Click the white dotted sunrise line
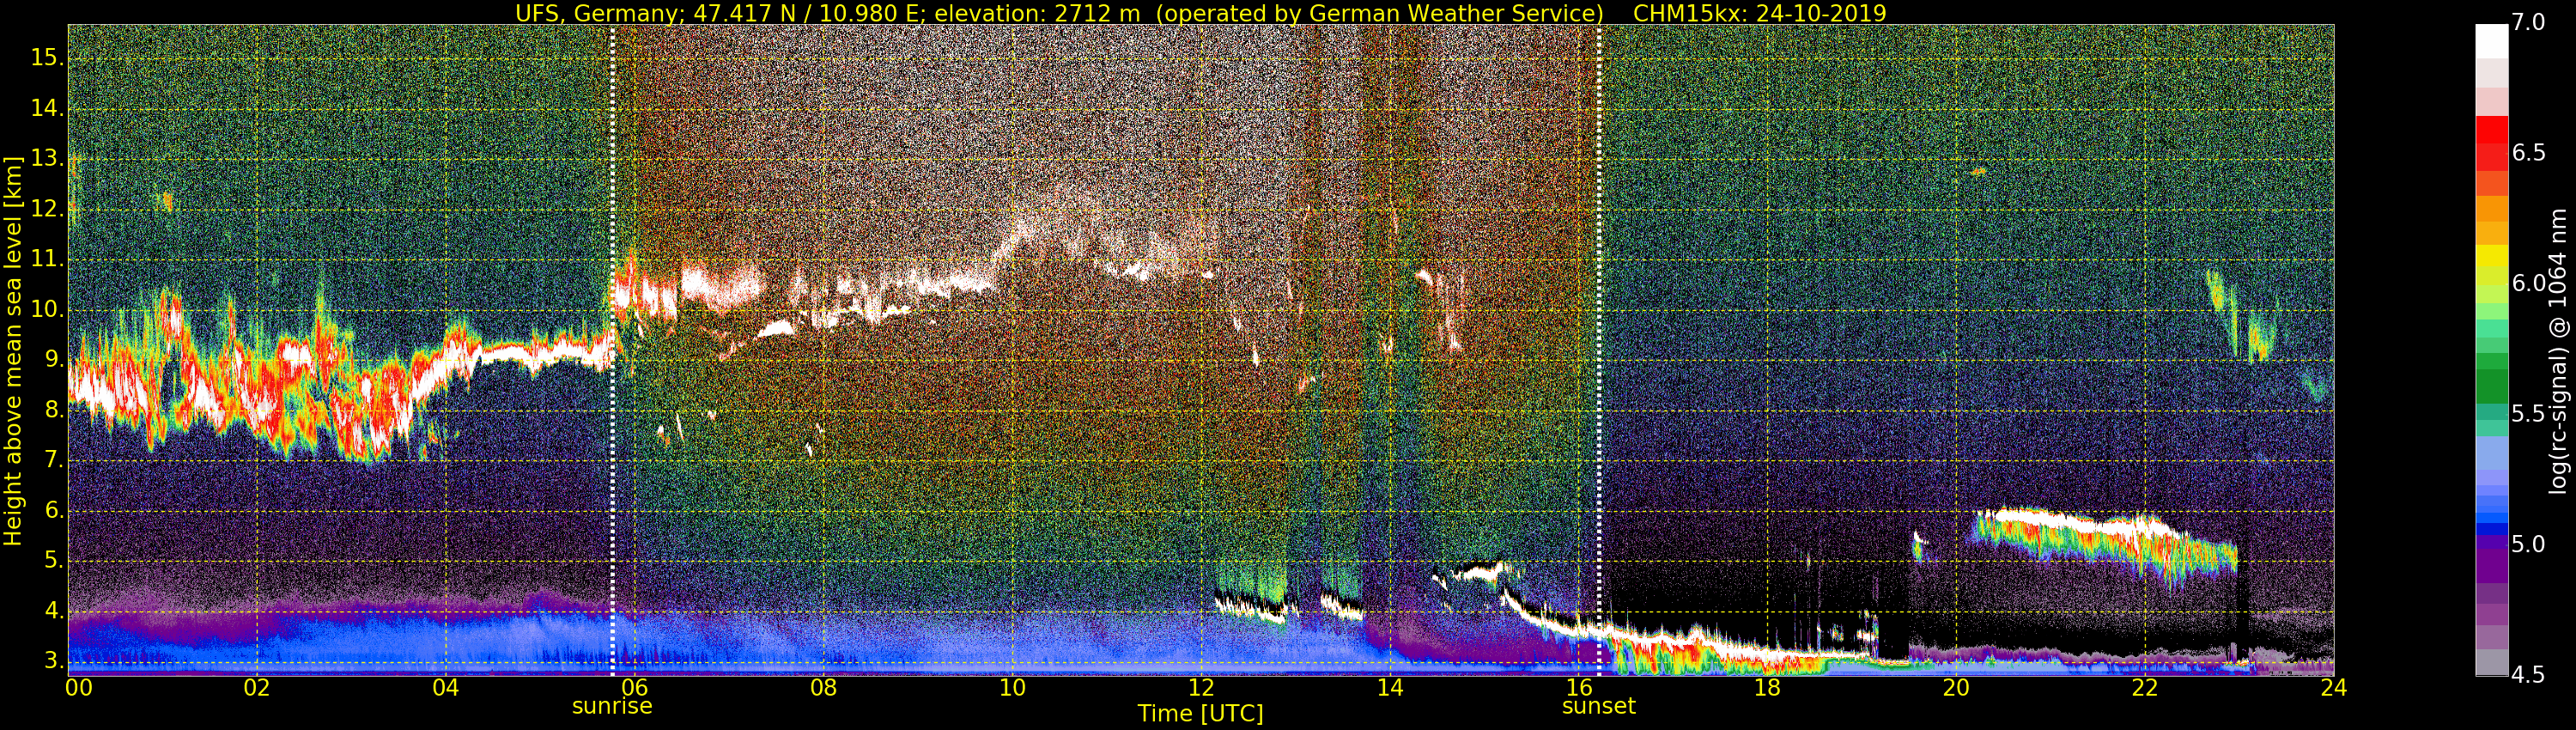The width and height of the screenshot is (2576, 730). tap(612, 350)
